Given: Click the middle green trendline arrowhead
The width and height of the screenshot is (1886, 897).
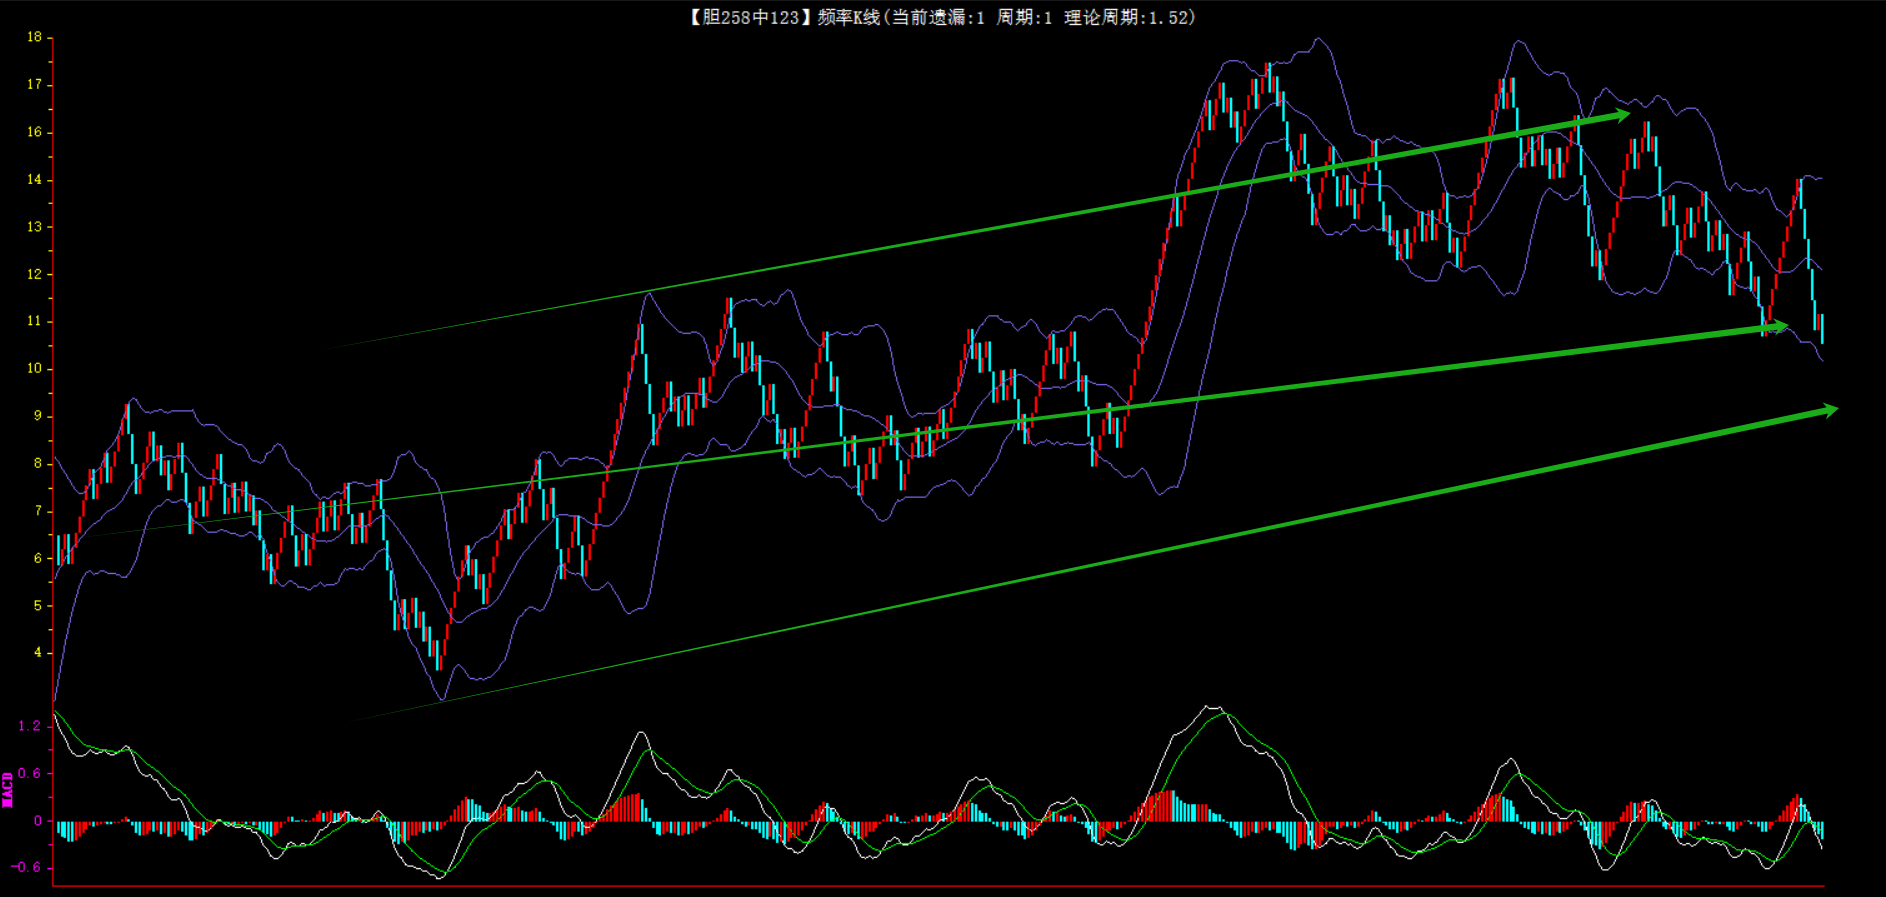Looking at the screenshot, I should coord(1778,326).
